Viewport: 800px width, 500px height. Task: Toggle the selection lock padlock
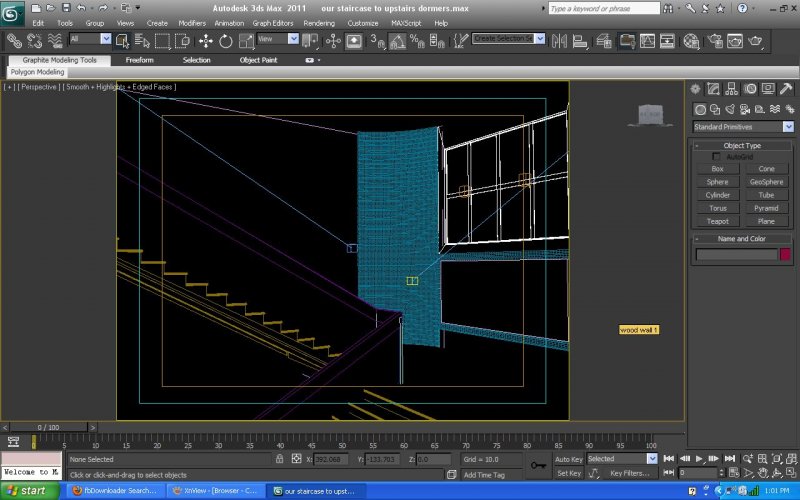[x=281, y=459]
